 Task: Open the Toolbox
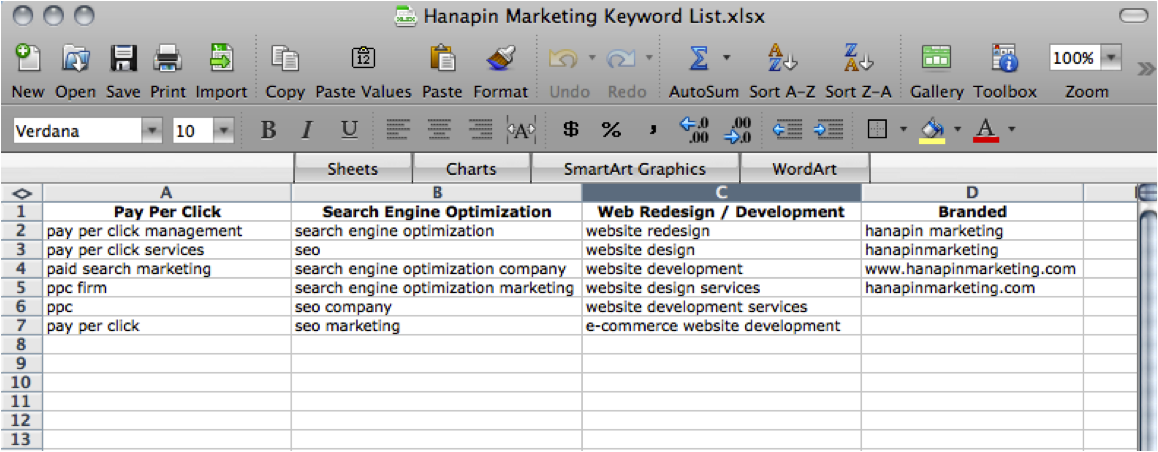click(1005, 58)
